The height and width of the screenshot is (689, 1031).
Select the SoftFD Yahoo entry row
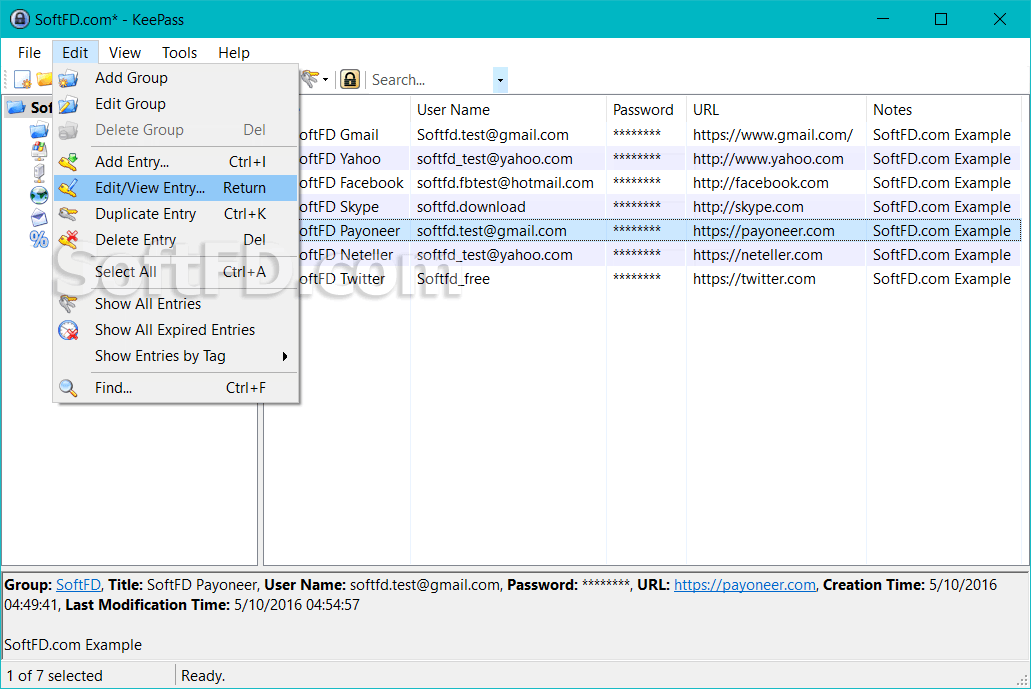(x=659, y=159)
